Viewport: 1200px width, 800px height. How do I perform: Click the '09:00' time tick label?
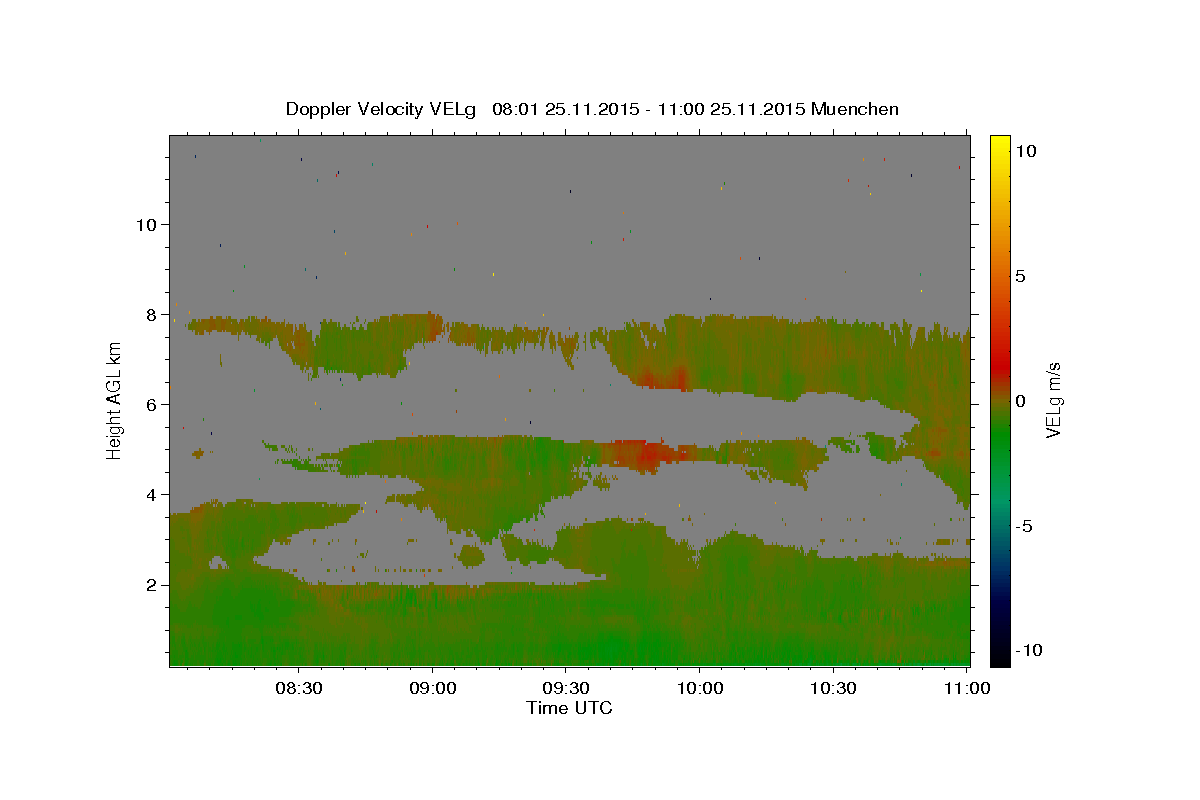coord(432,689)
